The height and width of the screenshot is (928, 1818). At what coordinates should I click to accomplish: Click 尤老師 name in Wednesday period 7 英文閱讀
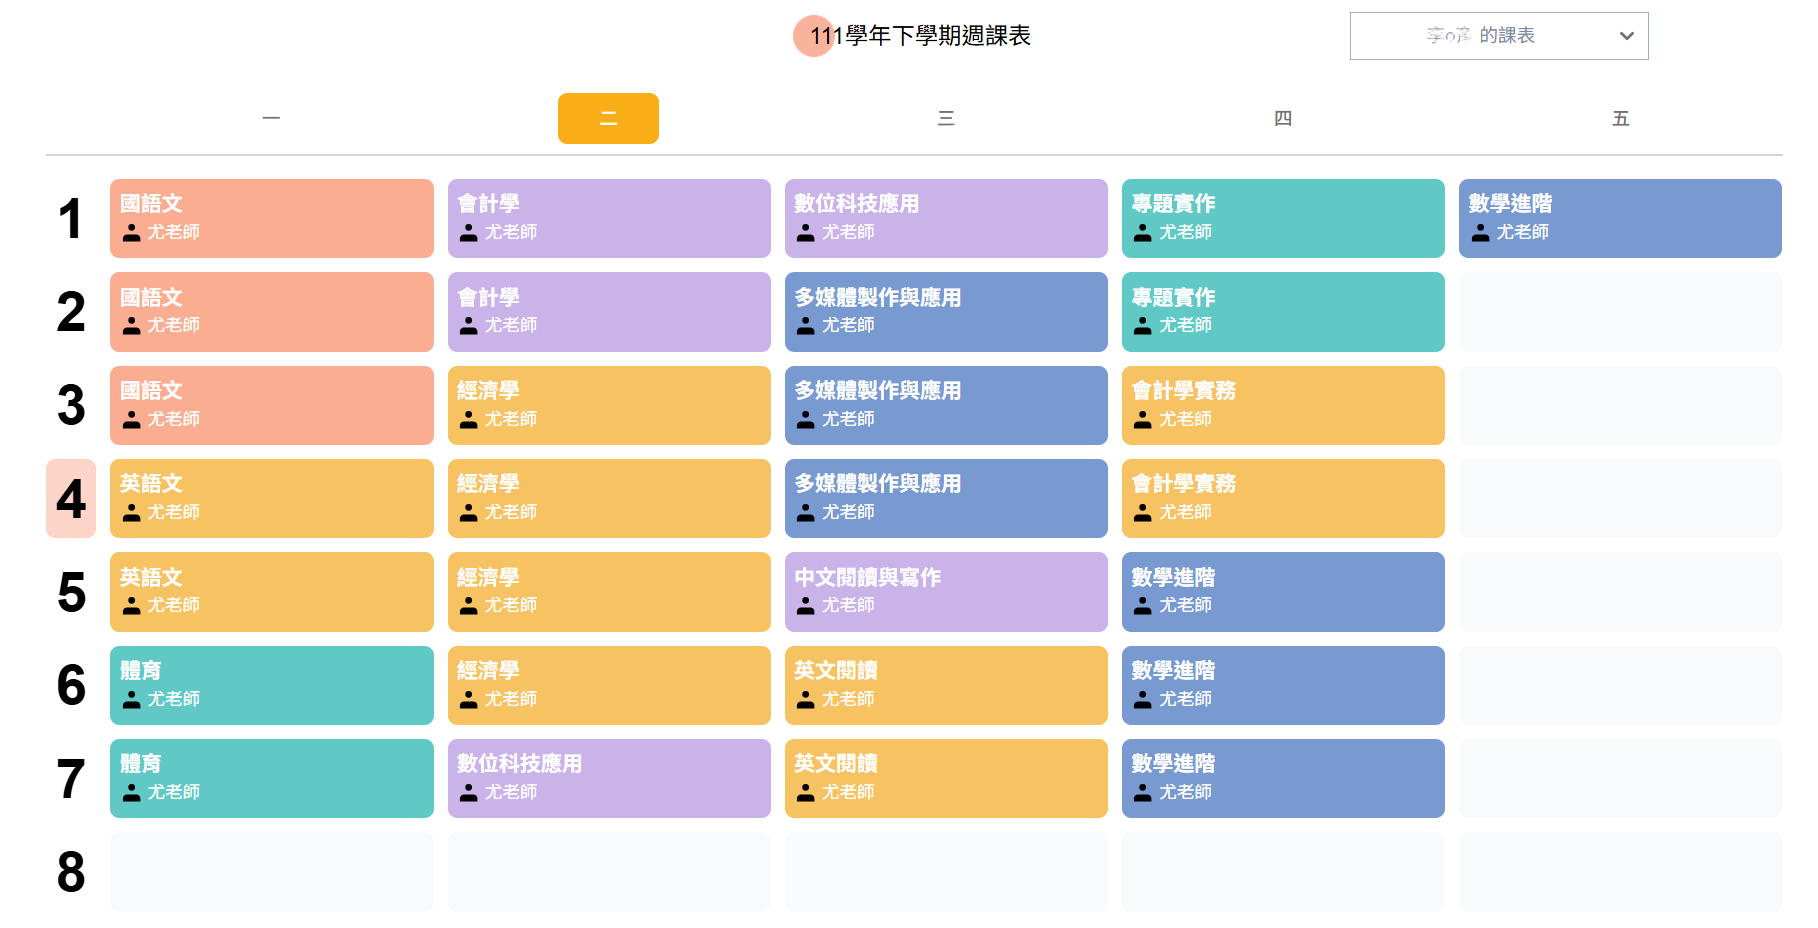(848, 792)
